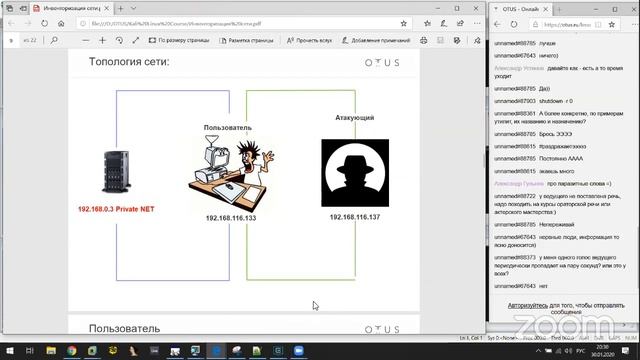Select По размеру страницы fit option
Viewport: 640px width, 360px height.
click(179, 40)
